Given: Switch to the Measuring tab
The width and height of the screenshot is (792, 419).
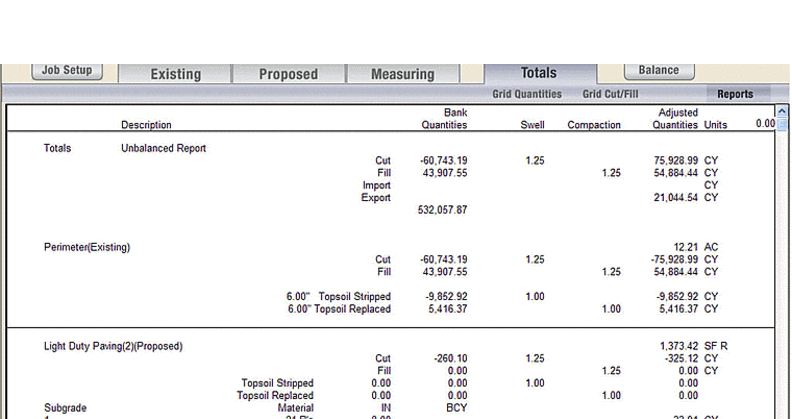Looking at the screenshot, I should pos(403,74).
